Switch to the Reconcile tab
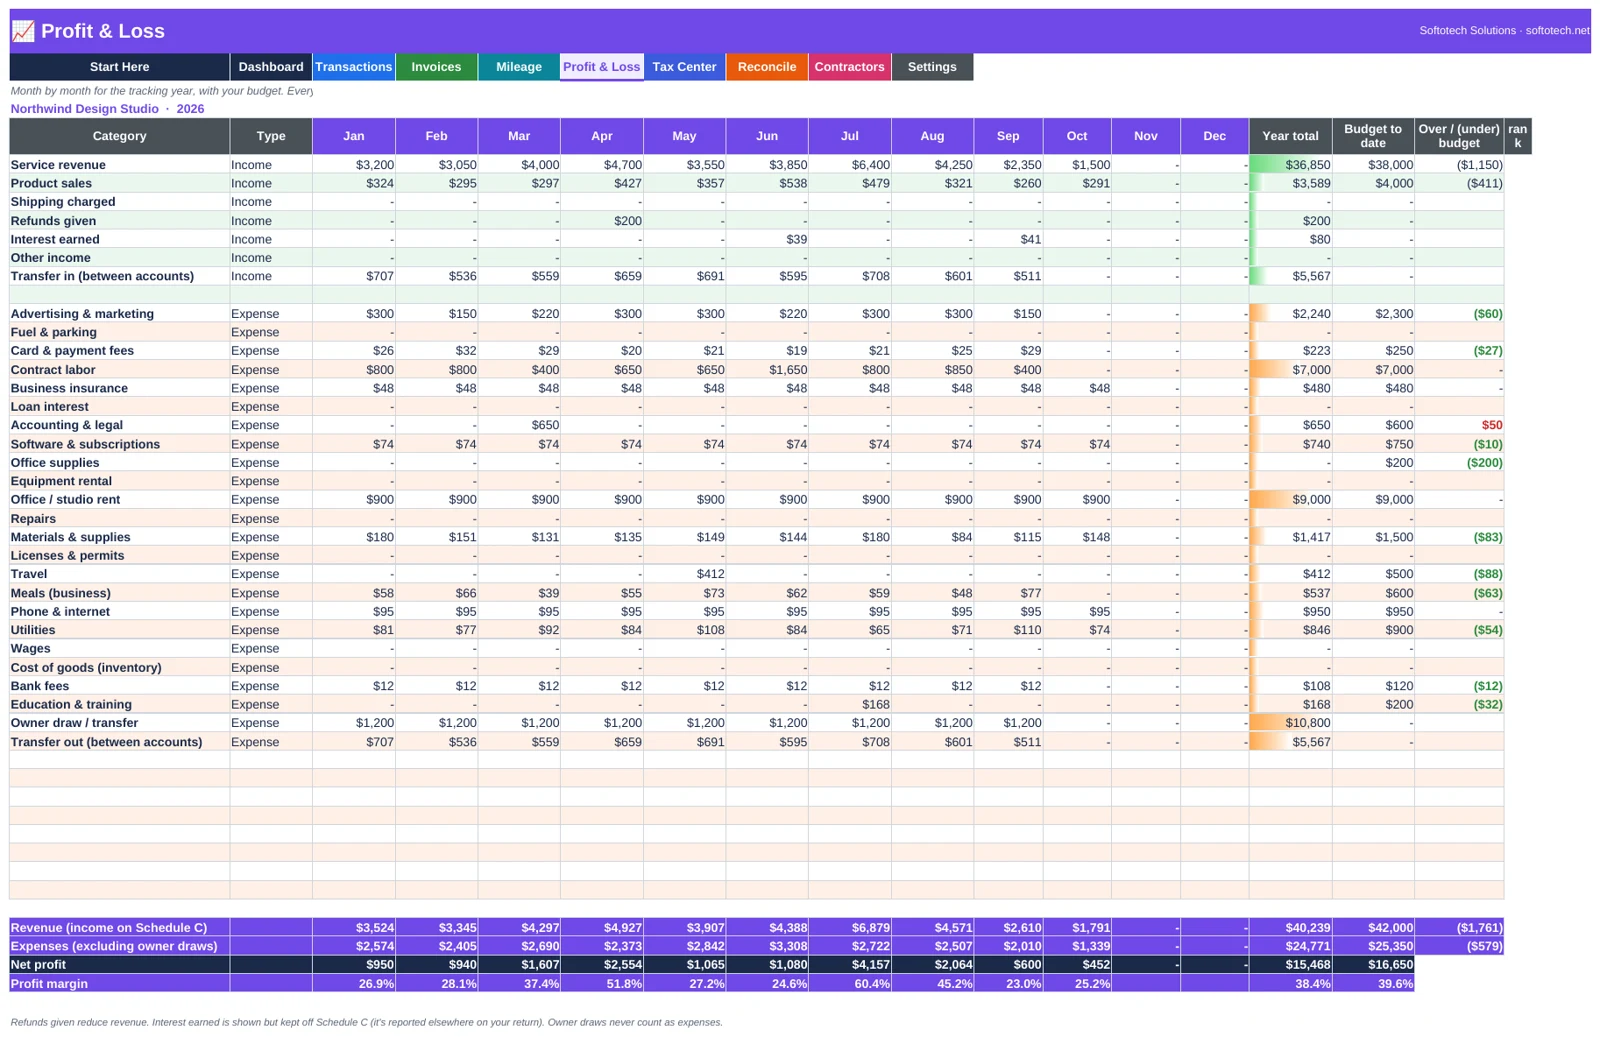The width and height of the screenshot is (1600, 1037). point(767,67)
